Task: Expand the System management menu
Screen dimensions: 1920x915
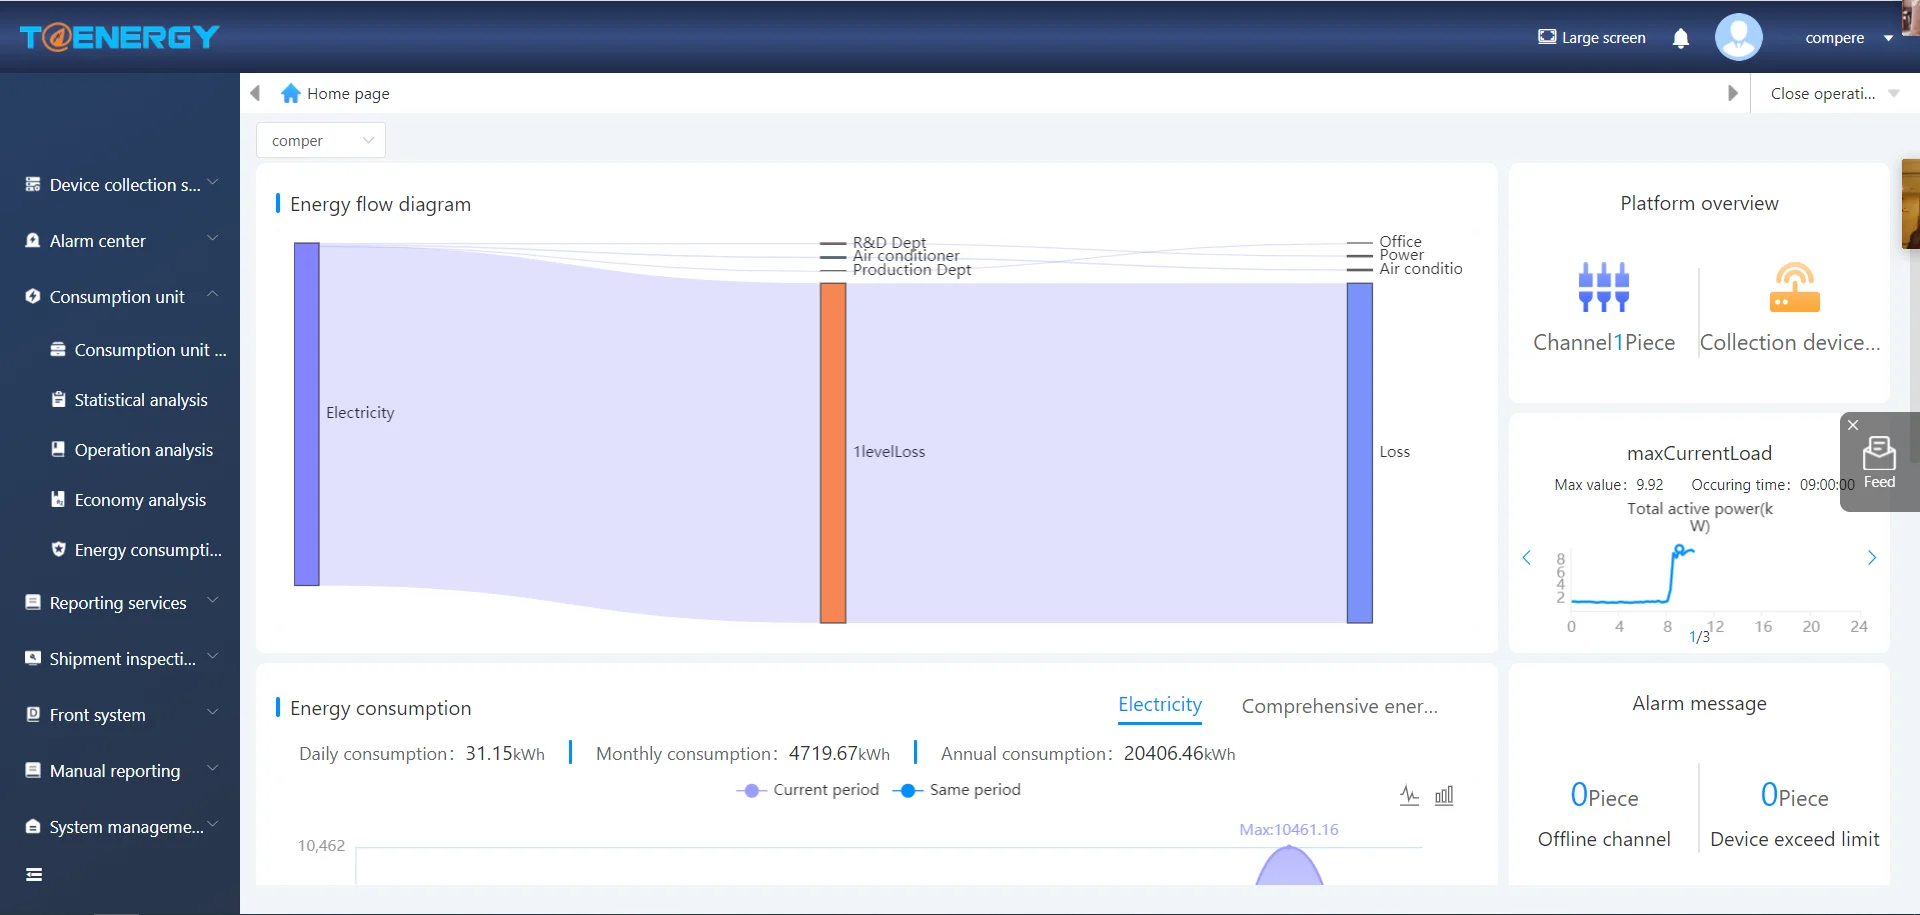Action: pyautogui.click(x=212, y=825)
